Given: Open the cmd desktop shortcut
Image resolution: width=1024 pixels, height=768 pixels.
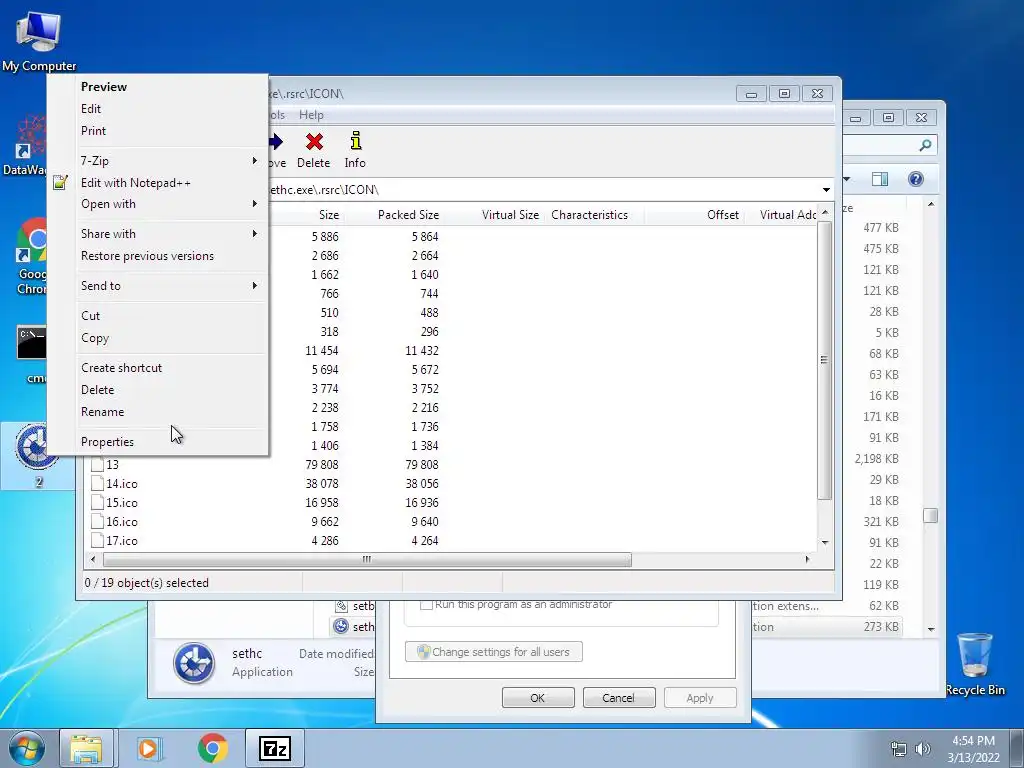Looking at the screenshot, I should 31,353.
